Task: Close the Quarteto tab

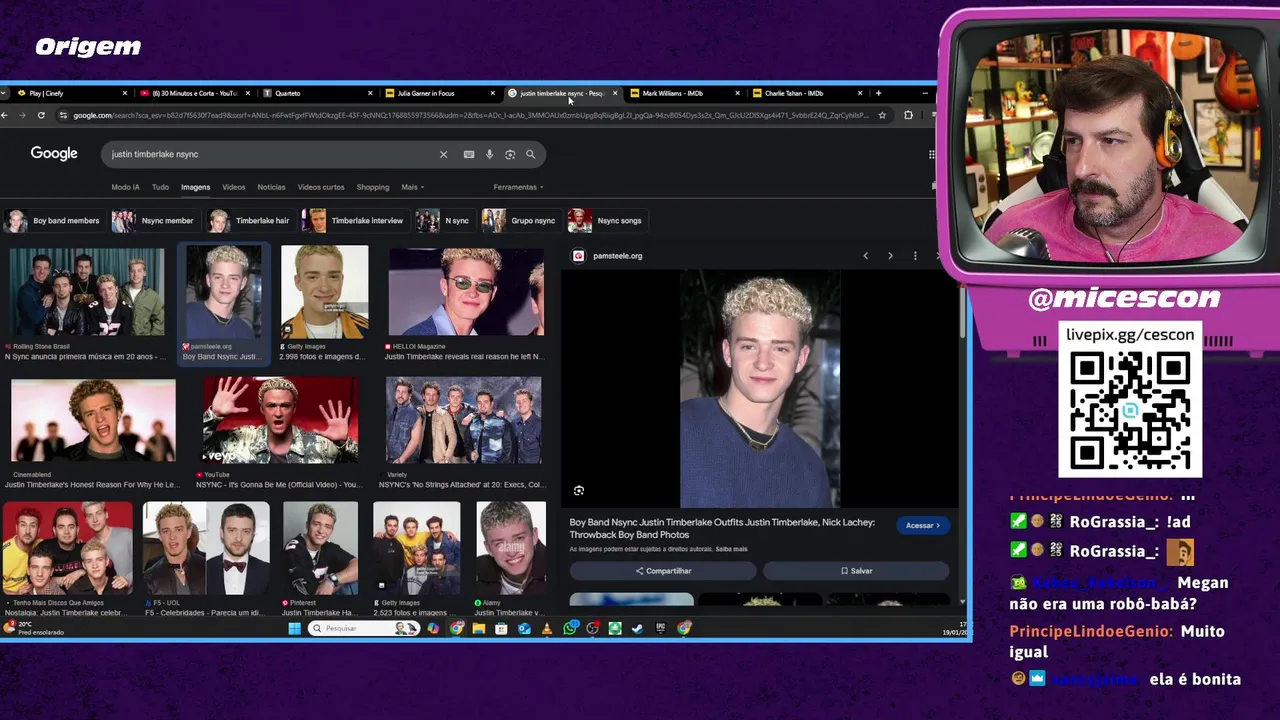Action: [x=370, y=93]
